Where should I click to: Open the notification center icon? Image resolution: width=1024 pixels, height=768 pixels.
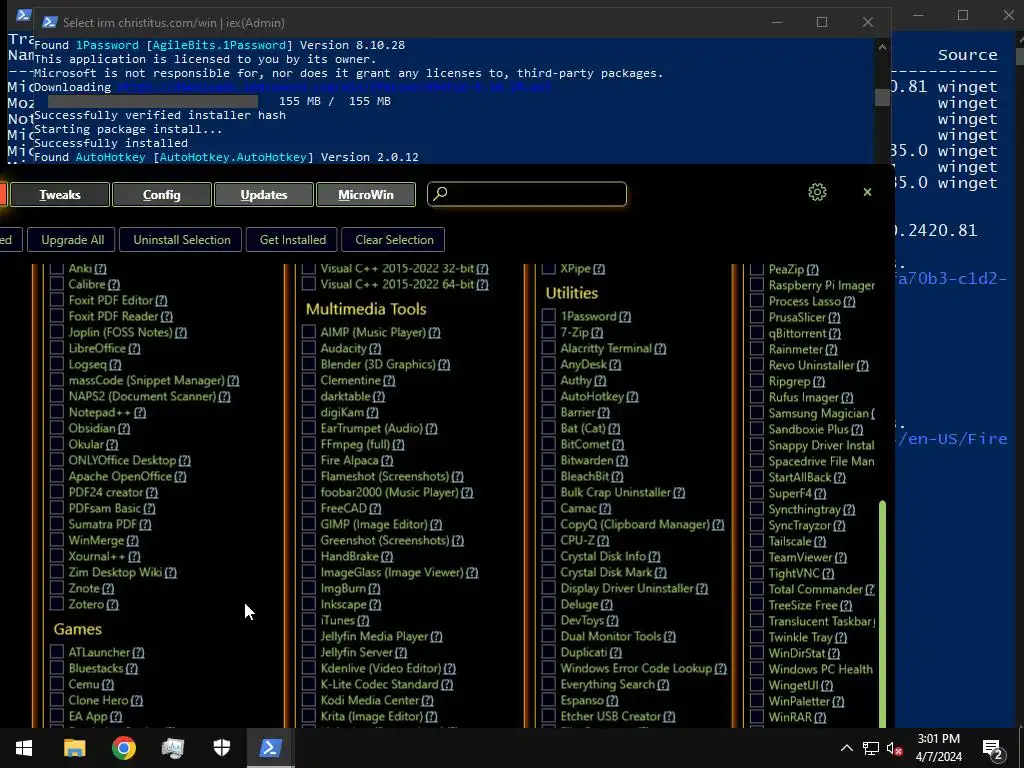(993, 748)
